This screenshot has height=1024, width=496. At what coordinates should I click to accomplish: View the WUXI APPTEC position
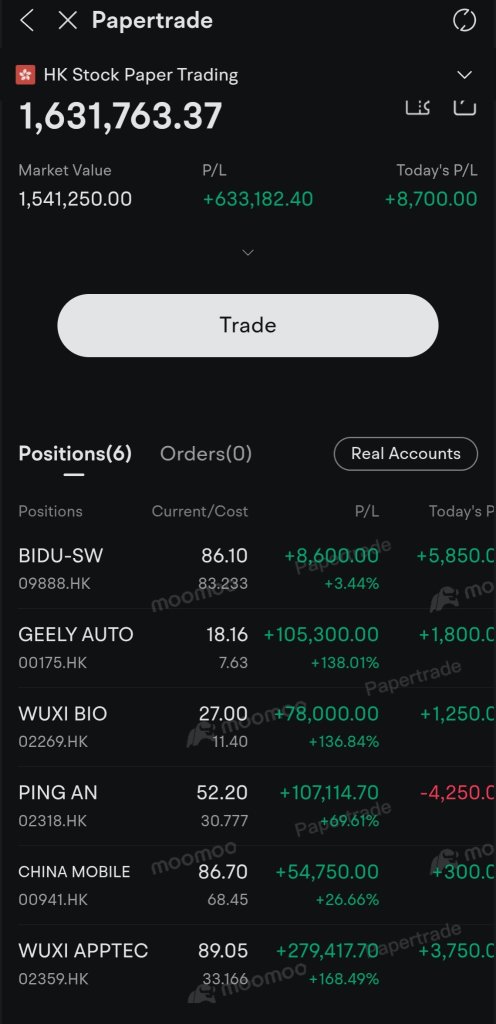248,964
